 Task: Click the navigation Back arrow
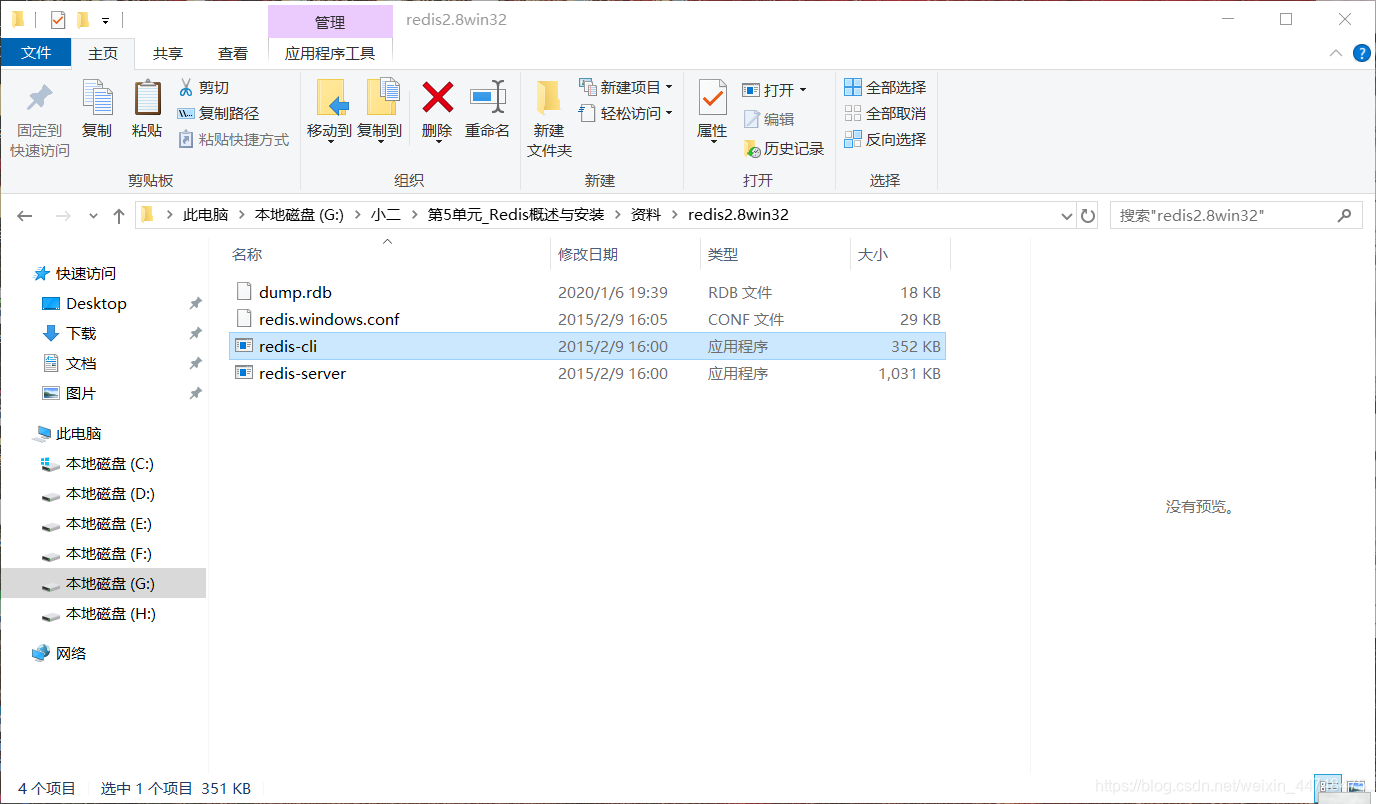pos(25,215)
